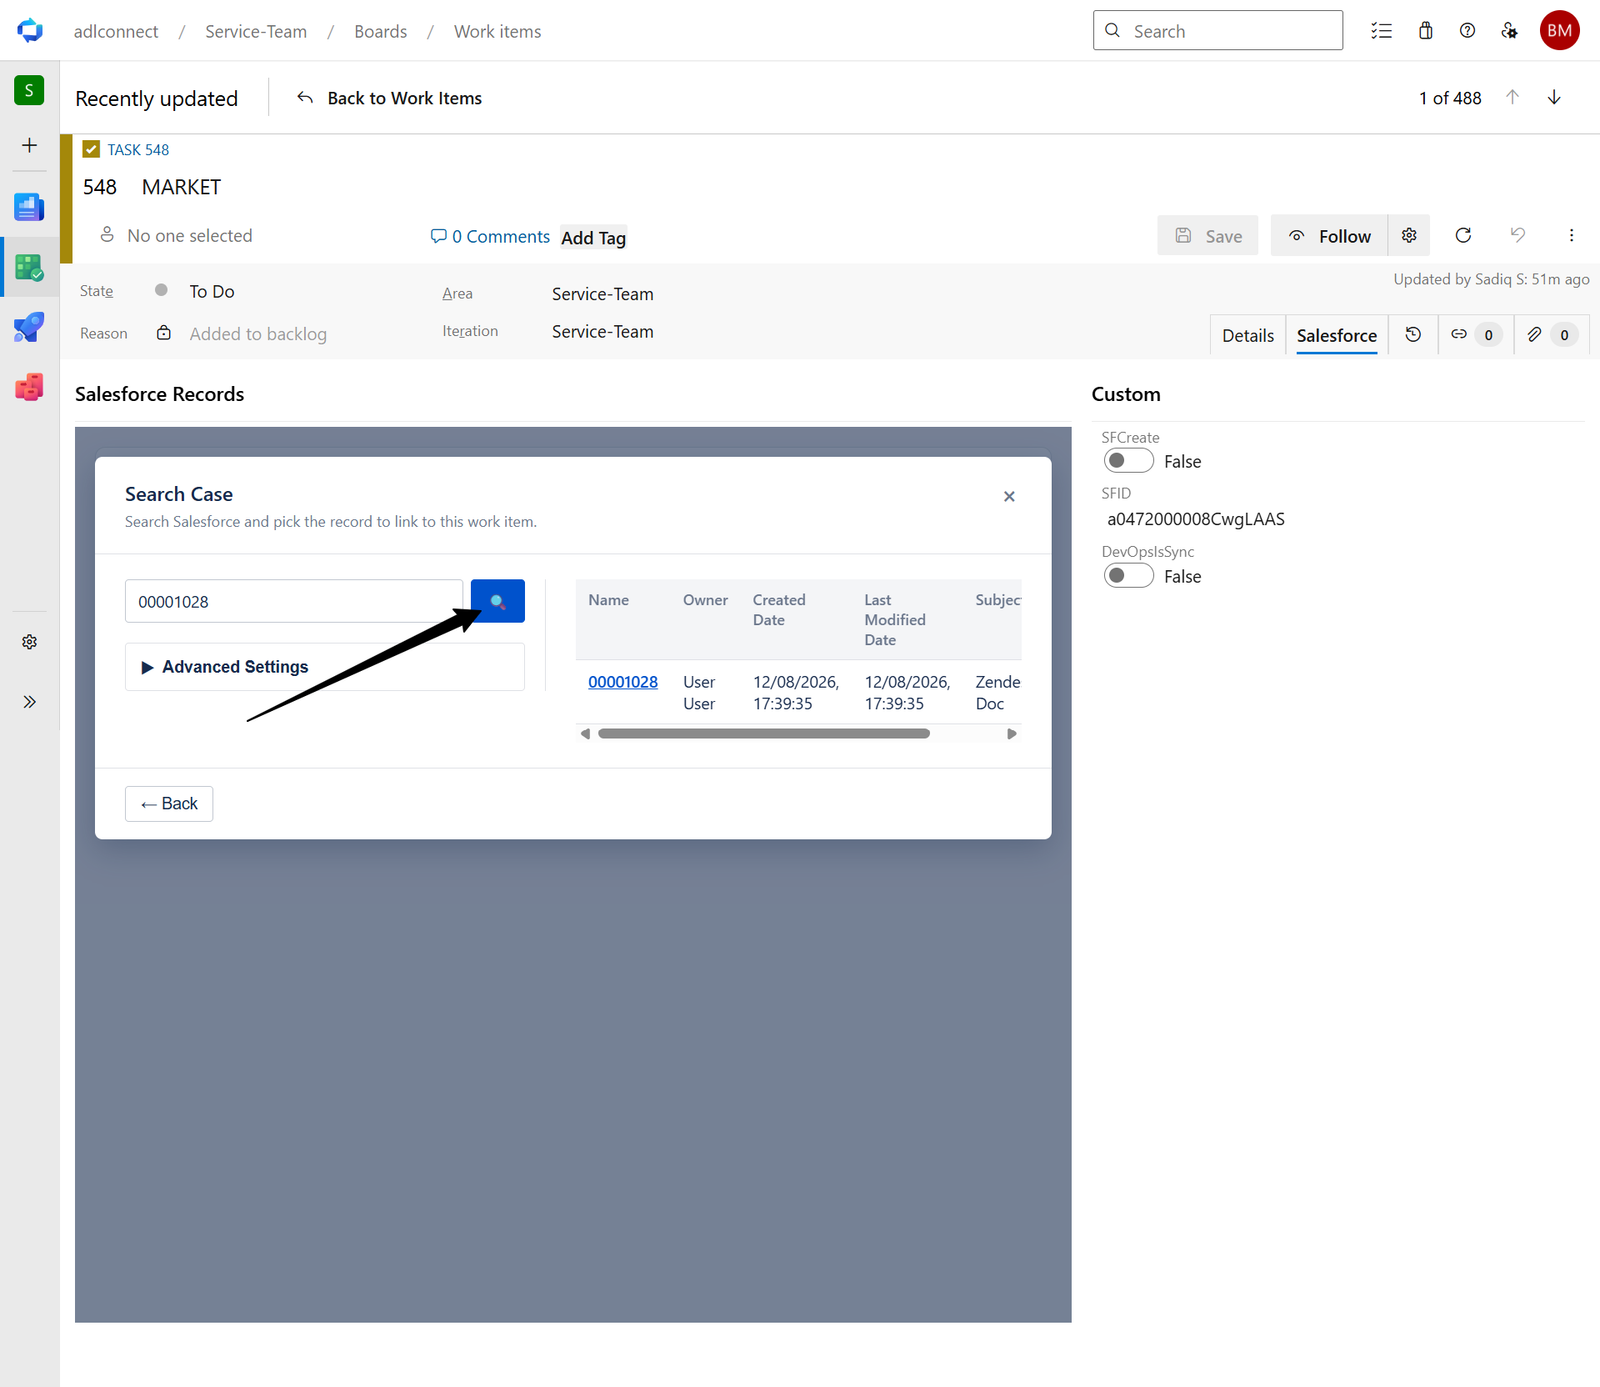Screen dimensions: 1600x1387
Task: Click the Last Modified Date column header
Action: 895,620
